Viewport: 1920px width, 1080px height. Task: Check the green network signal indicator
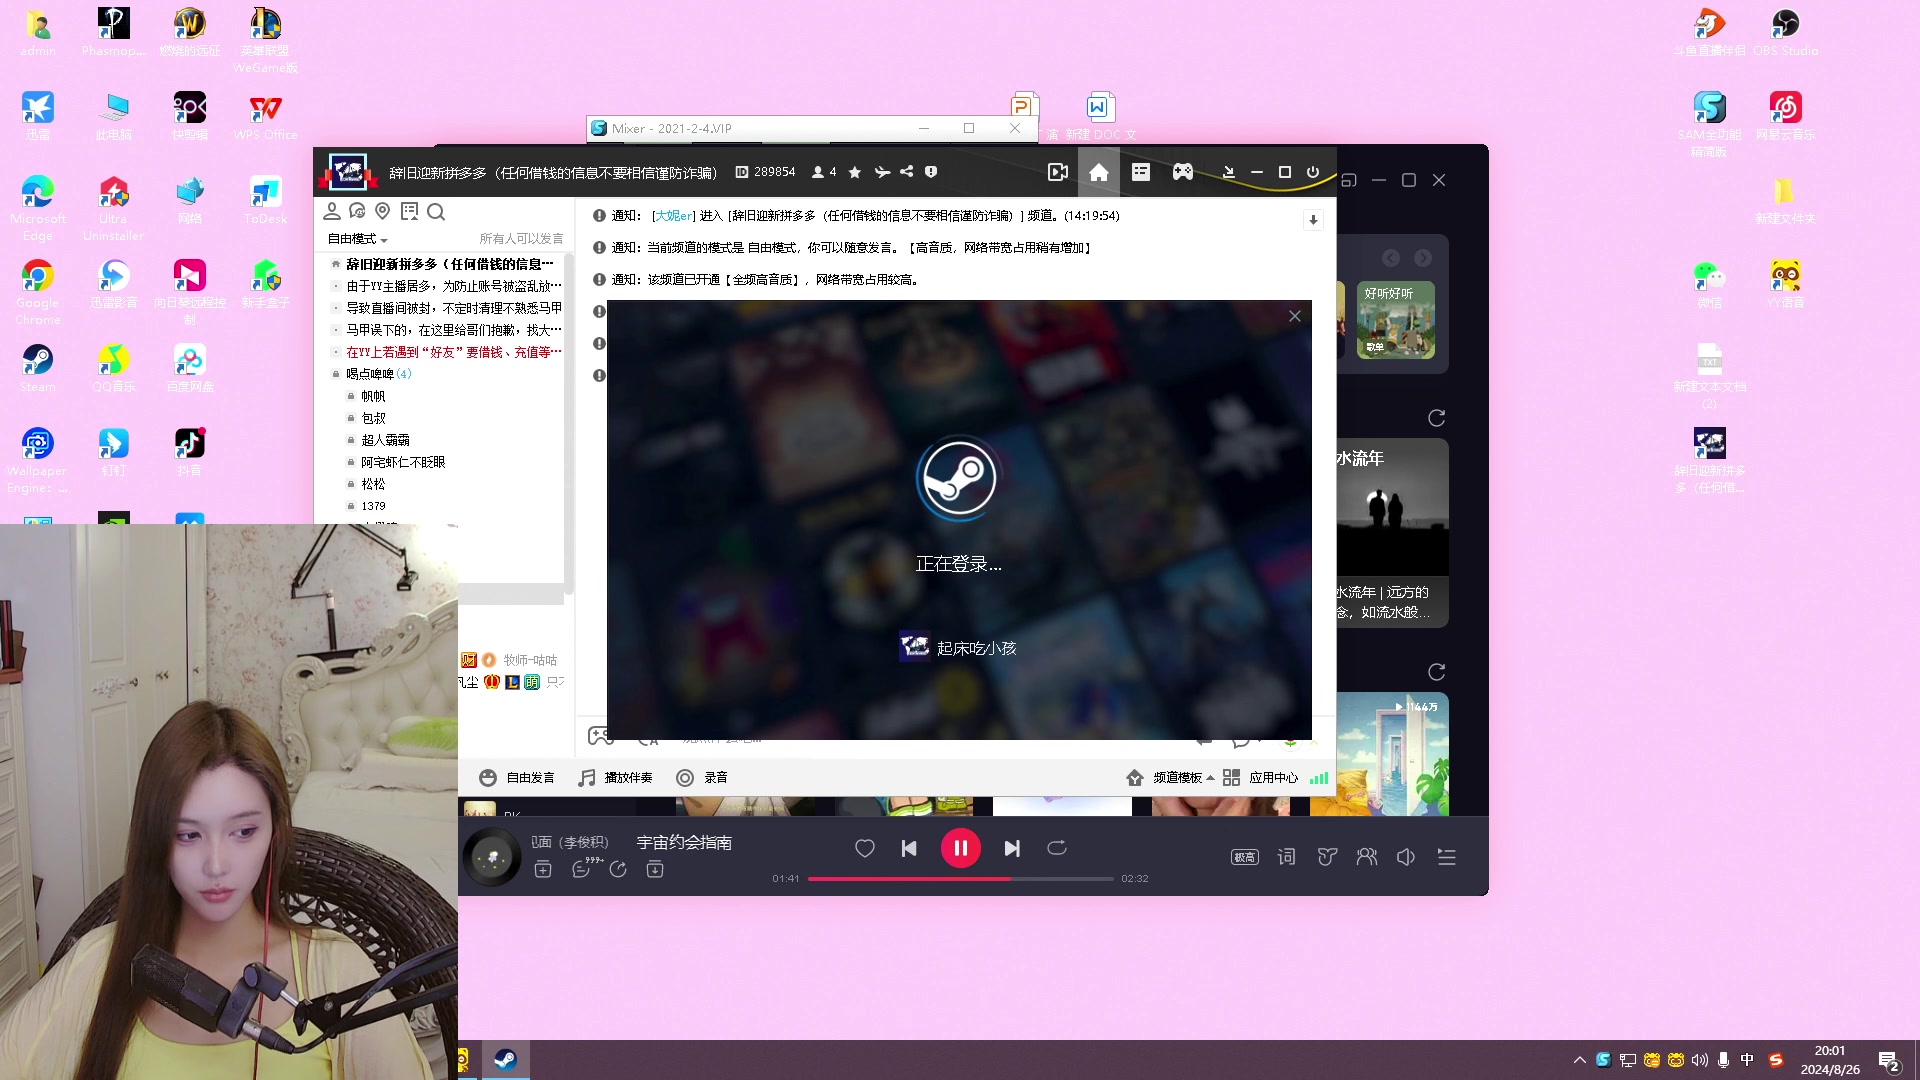(x=1319, y=778)
